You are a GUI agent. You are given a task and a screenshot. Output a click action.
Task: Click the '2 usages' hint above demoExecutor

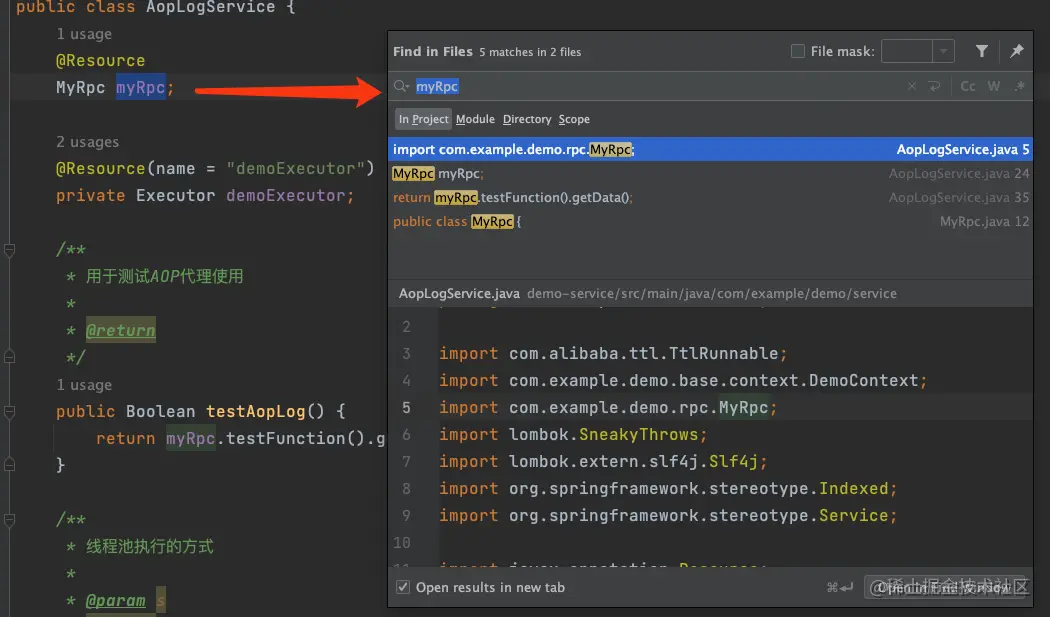pyautogui.click(x=87, y=142)
